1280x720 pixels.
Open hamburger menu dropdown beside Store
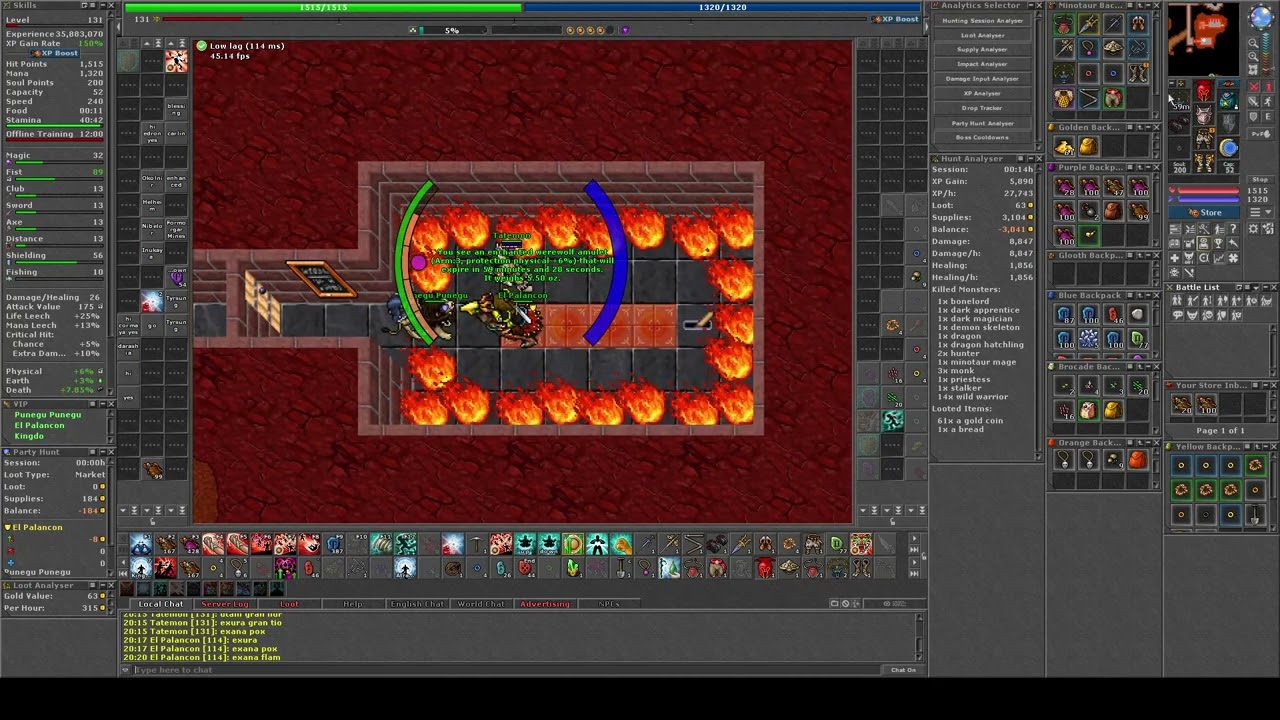point(1262,212)
